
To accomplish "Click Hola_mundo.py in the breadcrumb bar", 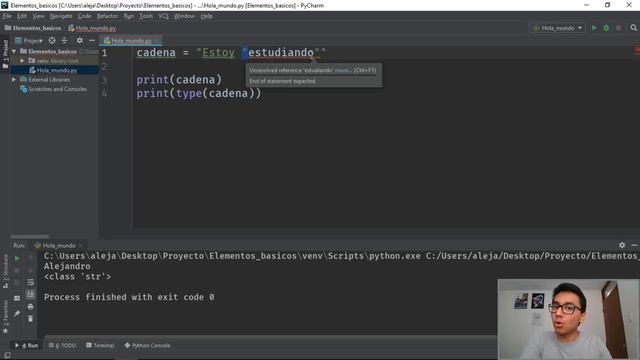I will coord(92,28).
